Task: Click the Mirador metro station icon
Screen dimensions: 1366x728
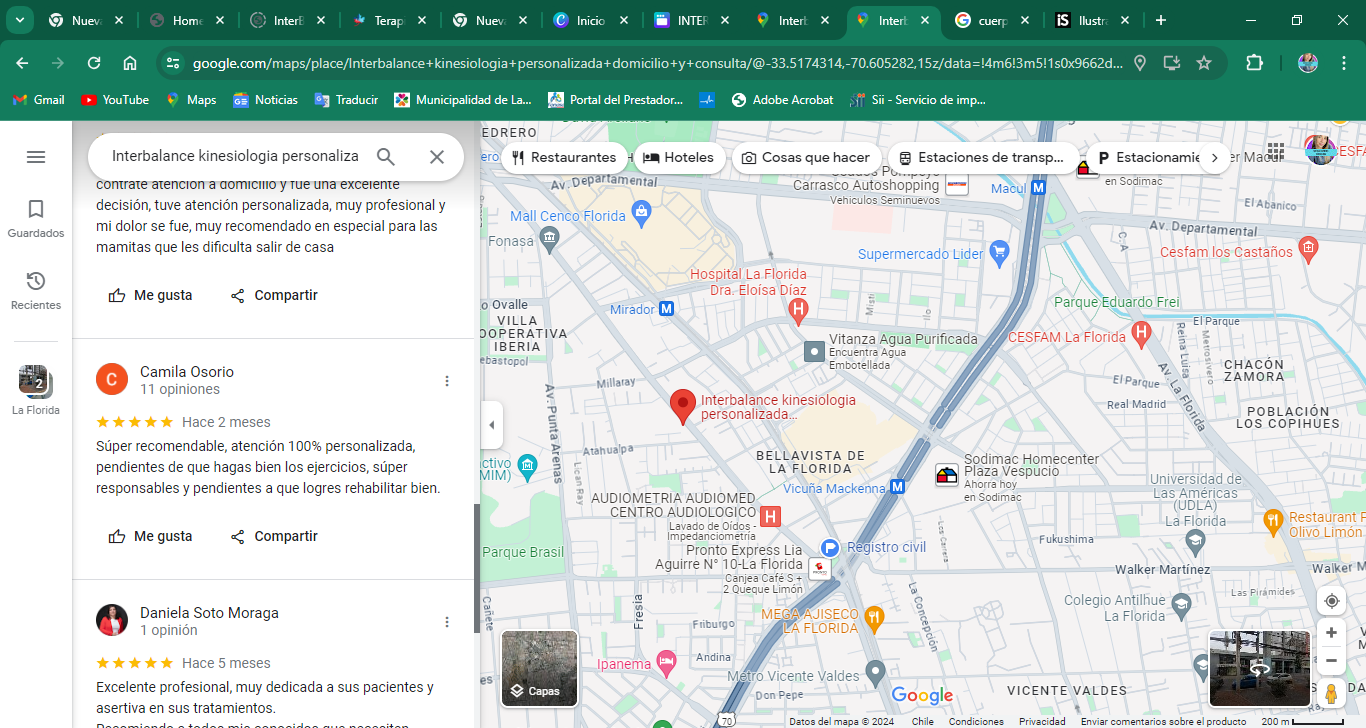Action: (x=667, y=309)
